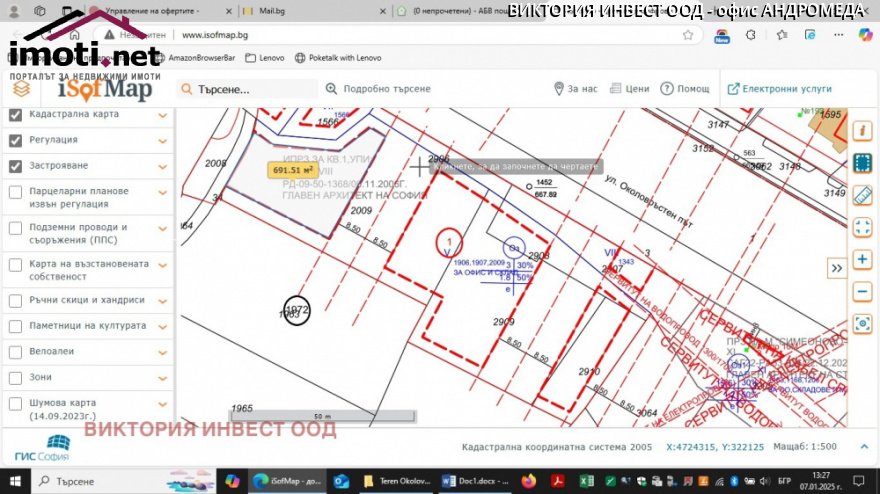Enable Парцеларни планове извън регулация layer
This screenshot has height=494, width=880.
(x=16, y=193)
